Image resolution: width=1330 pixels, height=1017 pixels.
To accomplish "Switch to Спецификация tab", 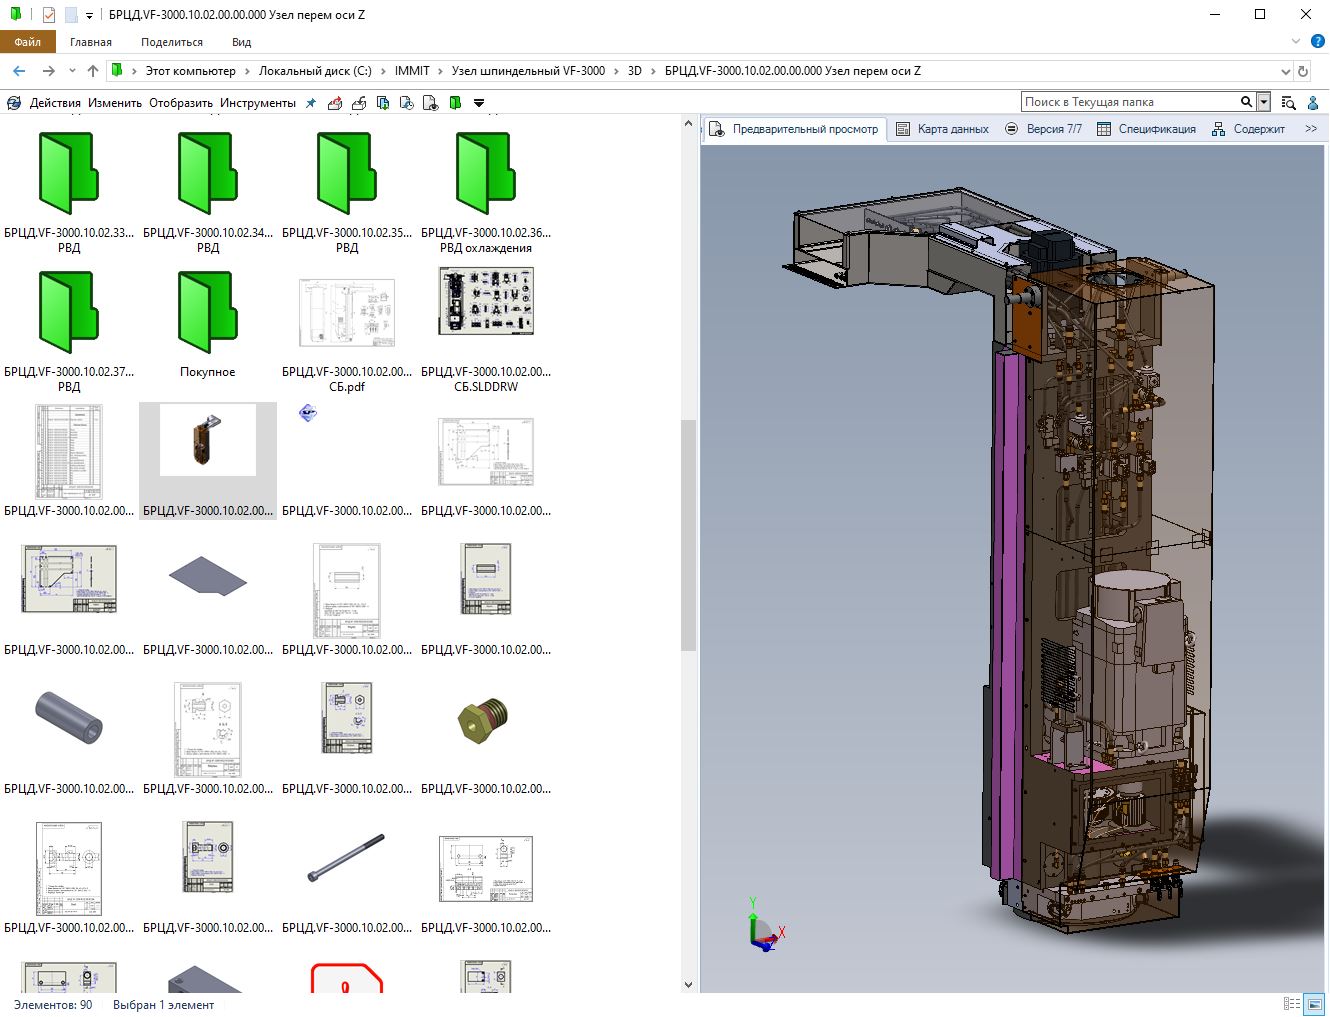I will pos(1146,128).
